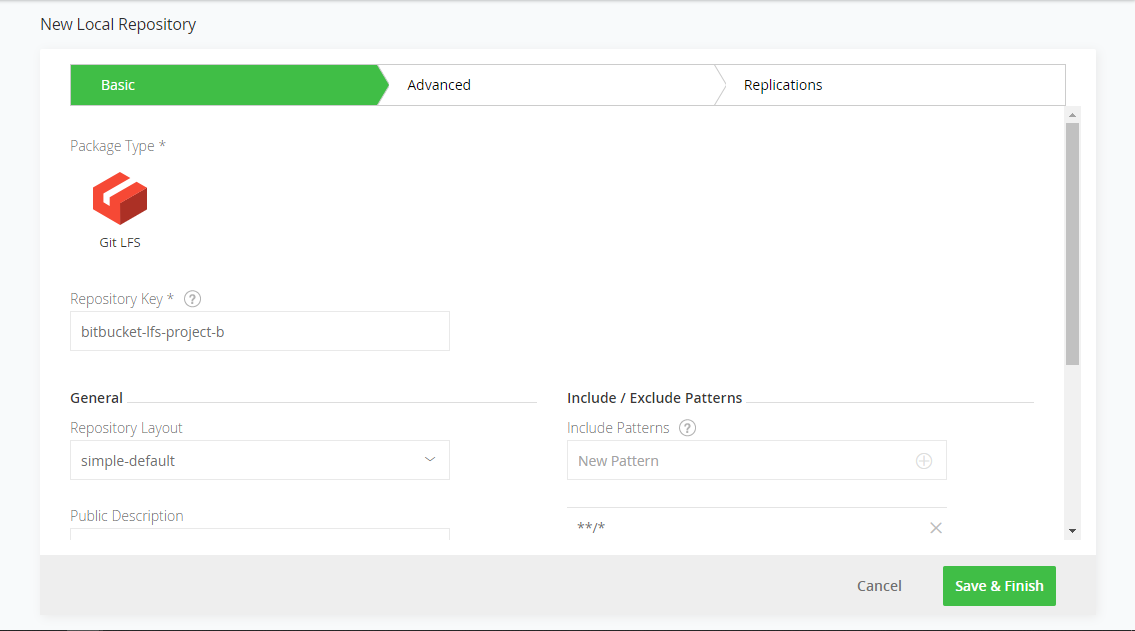Viewport: 1135px width, 631px height.
Task: Go to the Replications tab
Action: click(x=890, y=85)
